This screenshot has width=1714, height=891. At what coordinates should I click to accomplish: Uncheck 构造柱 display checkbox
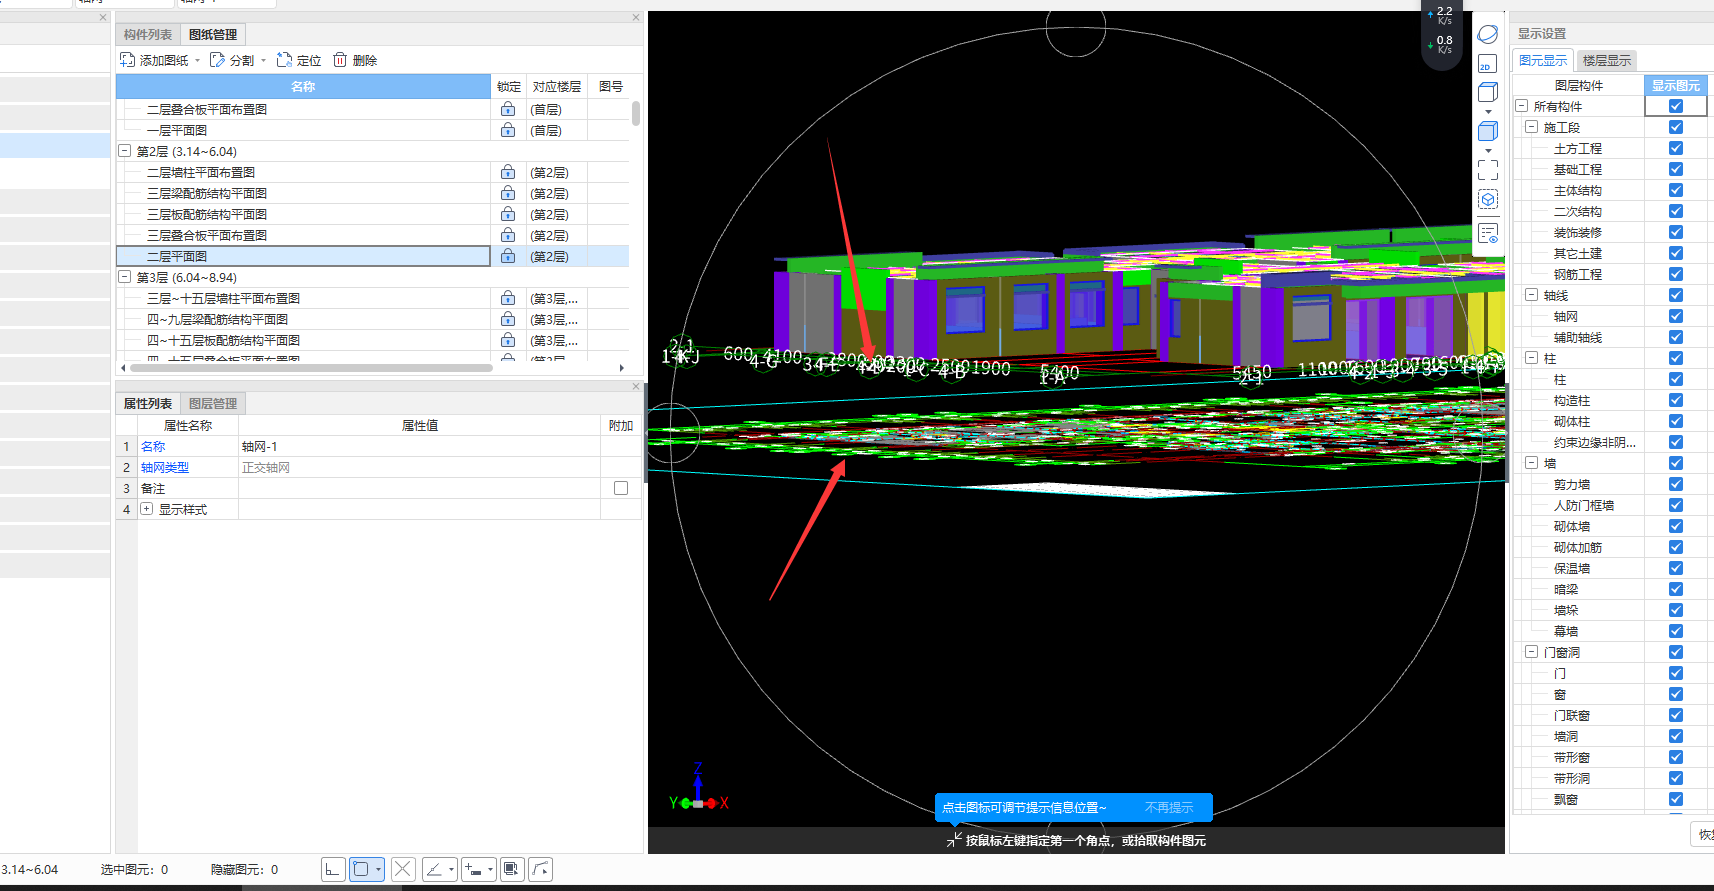click(1676, 400)
